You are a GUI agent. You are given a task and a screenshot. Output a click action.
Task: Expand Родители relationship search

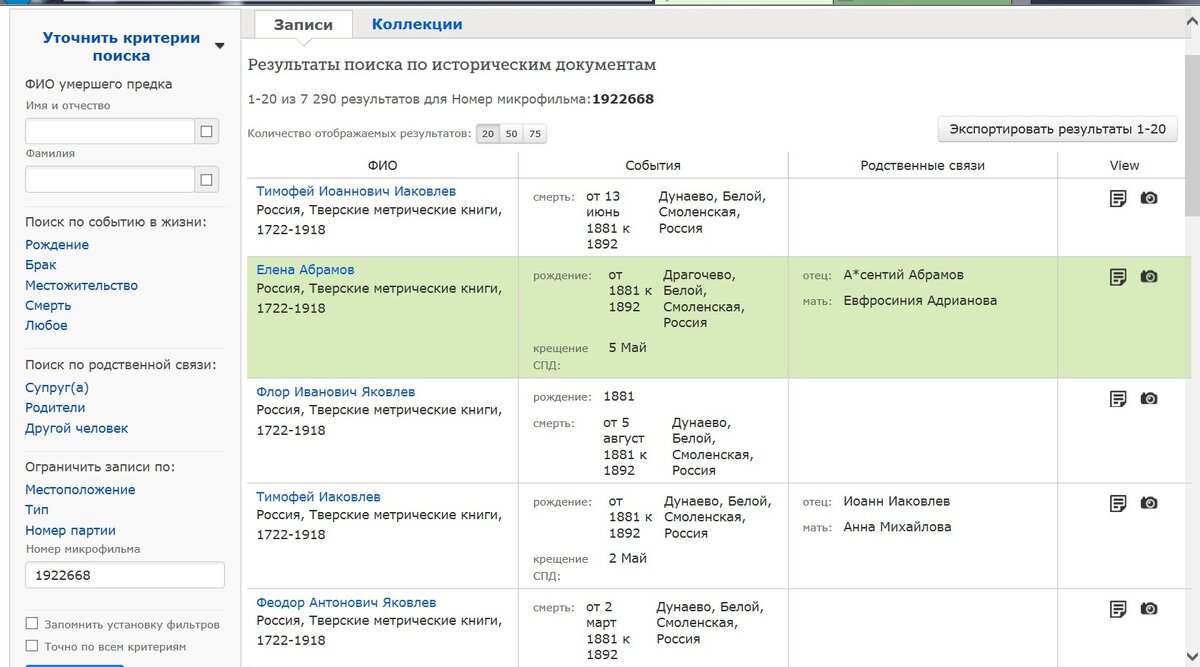click(x=55, y=408)
